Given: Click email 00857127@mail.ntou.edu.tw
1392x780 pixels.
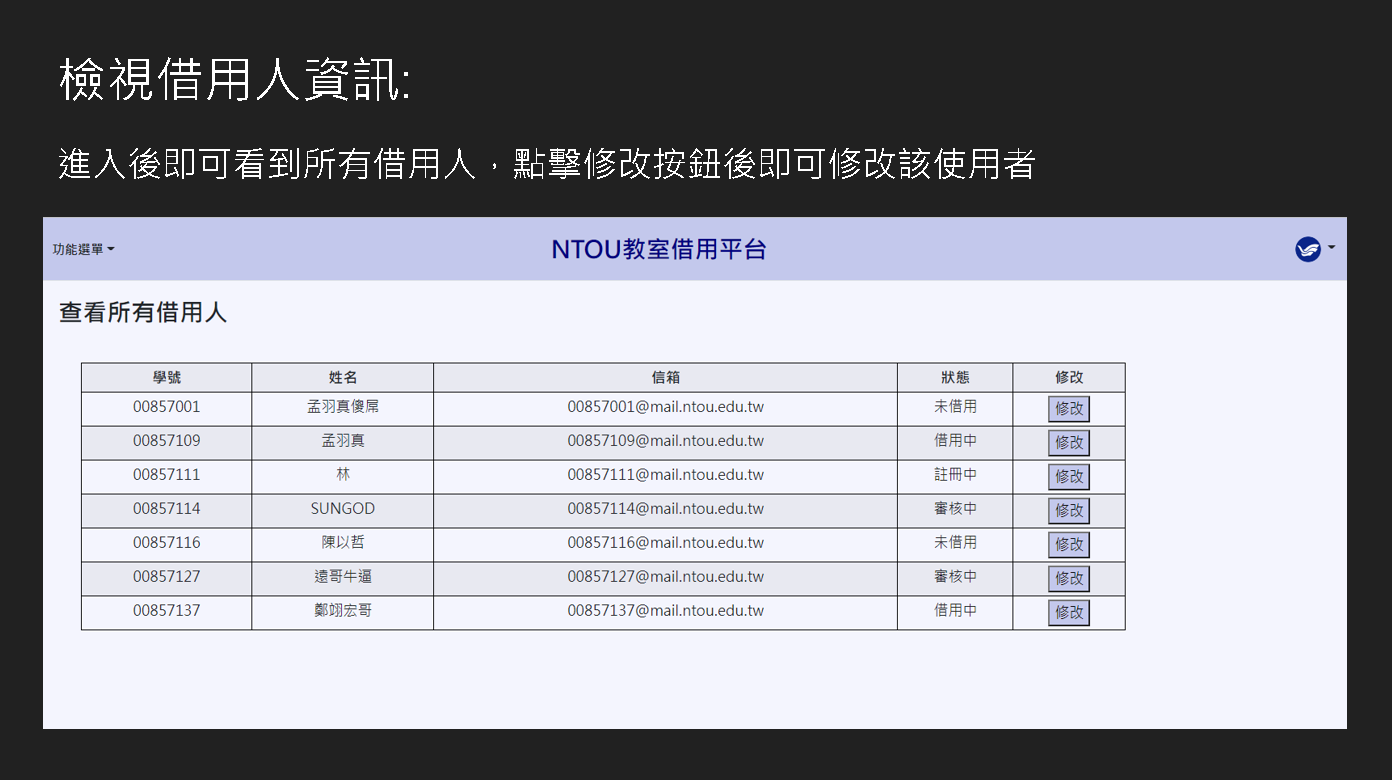Looking at the screenshot, I should click(x=666, y=577).
